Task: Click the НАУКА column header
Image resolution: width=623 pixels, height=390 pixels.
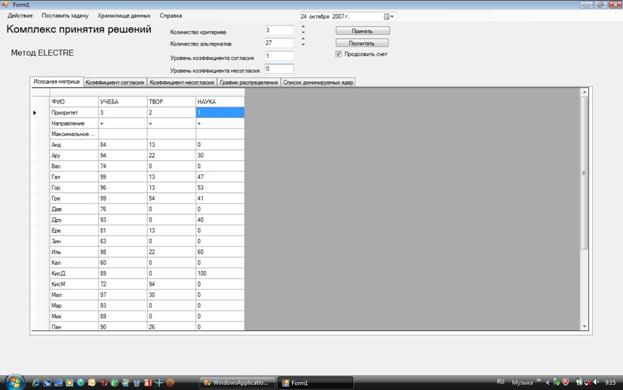Action: (220, 102)
